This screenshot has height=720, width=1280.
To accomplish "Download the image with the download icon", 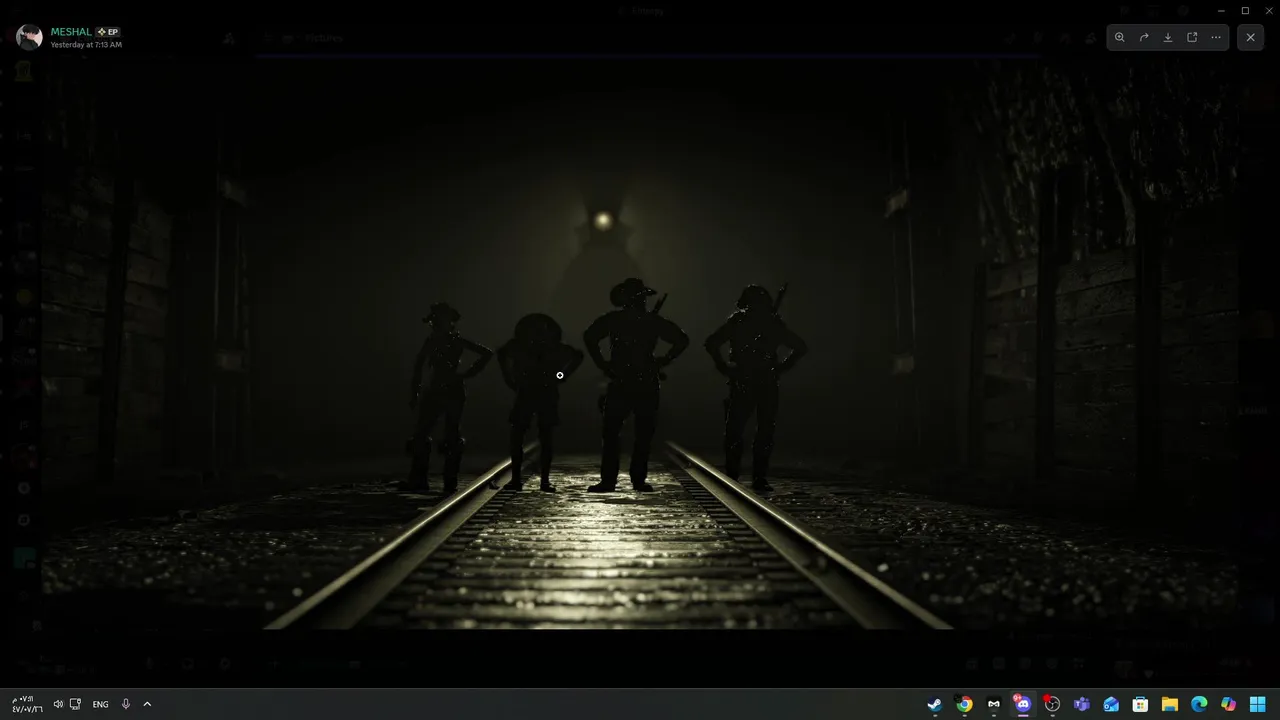I will coord(1168,37).
